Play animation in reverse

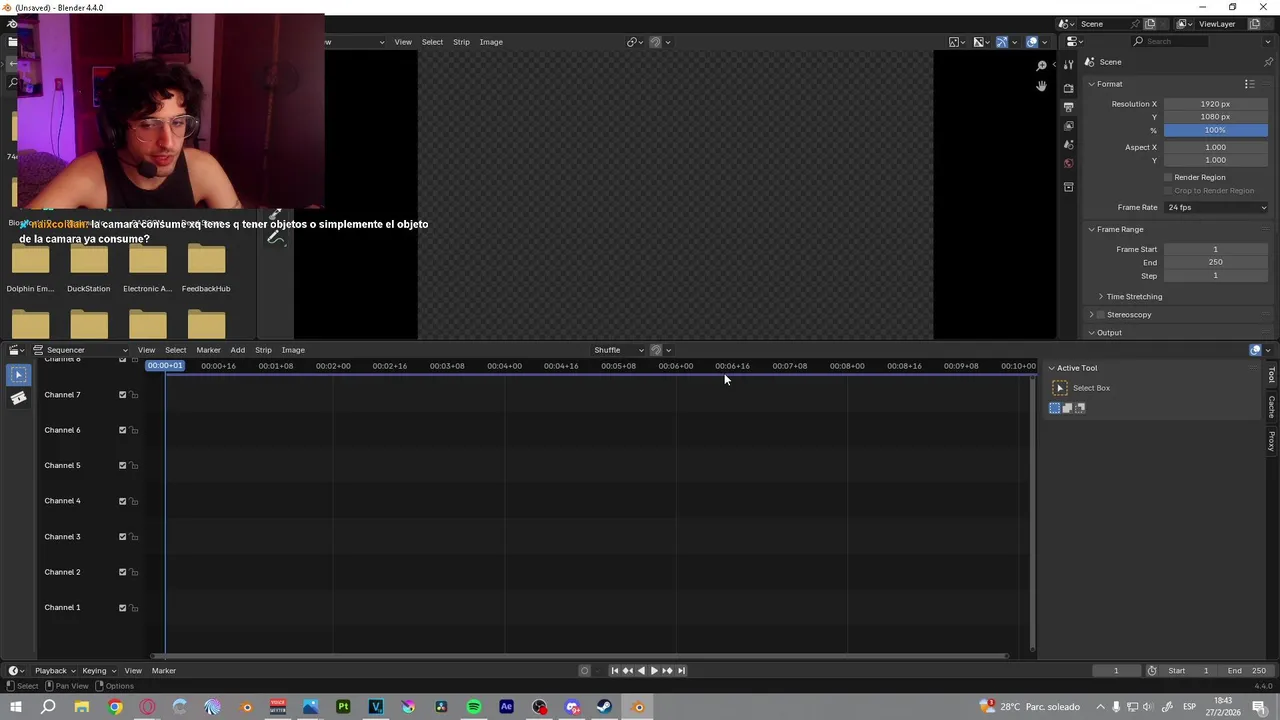click(641, 671)
